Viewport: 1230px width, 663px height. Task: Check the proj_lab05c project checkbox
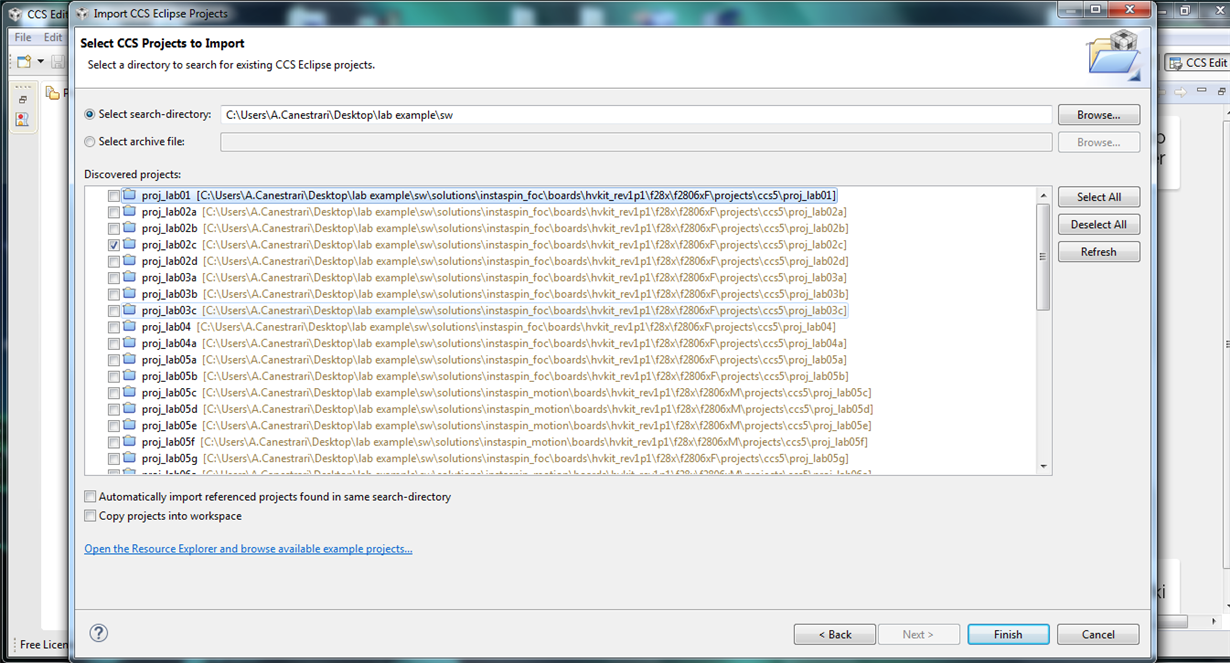click(114, 393)
